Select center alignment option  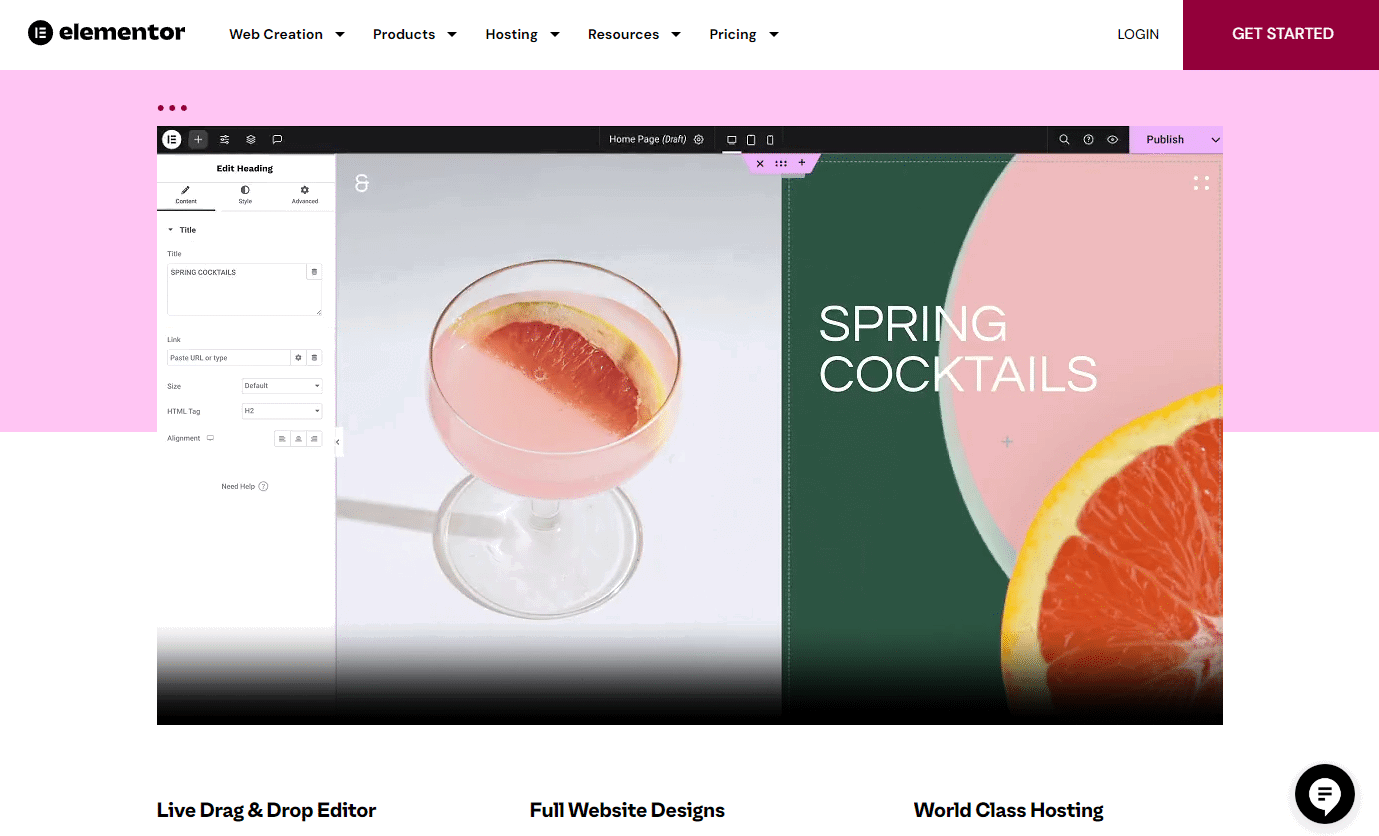tap(298, 438)
